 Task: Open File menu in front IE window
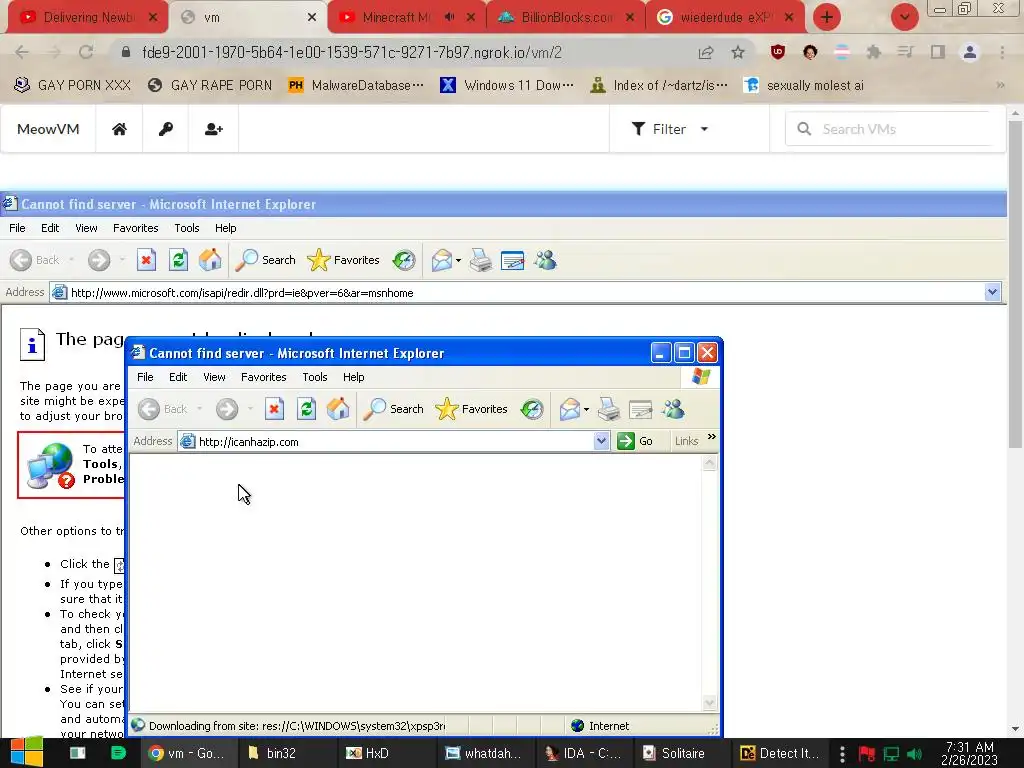point(145,377)
